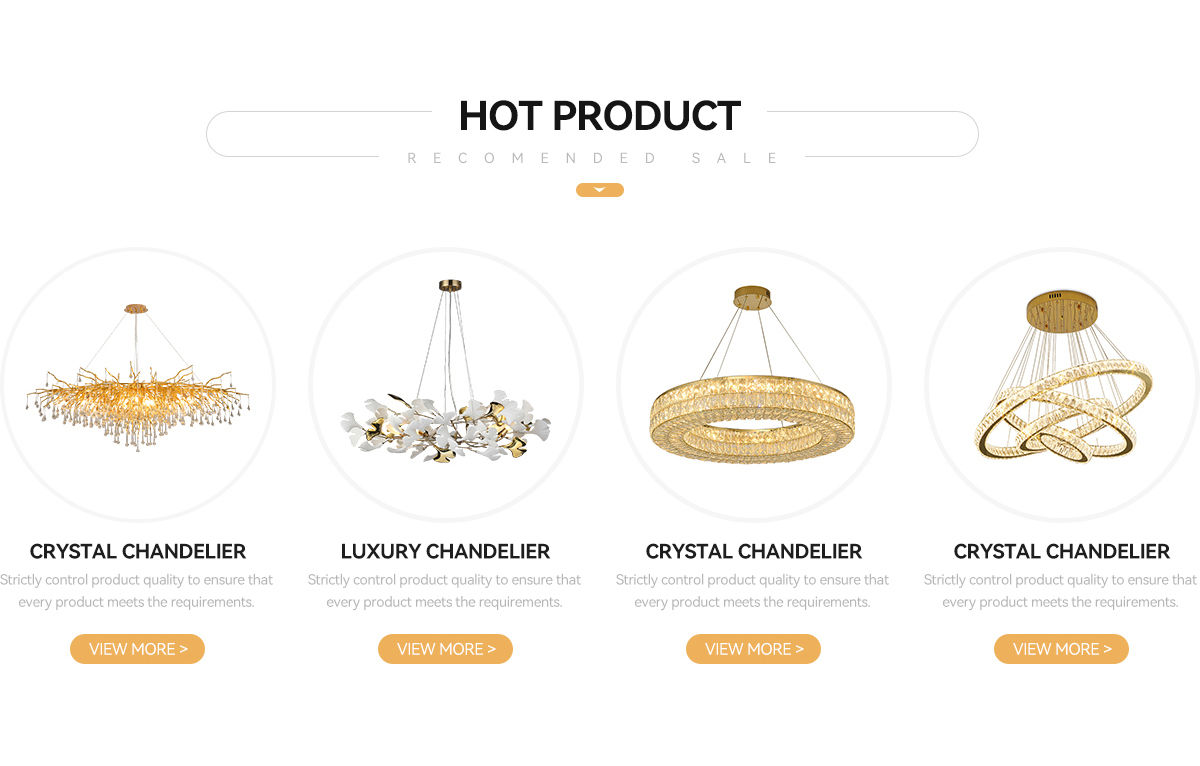Click the description text under the branch crystal chandelier
This screenshot has height=766, width=1200.
pyautogui.click(x=137, y=591)
